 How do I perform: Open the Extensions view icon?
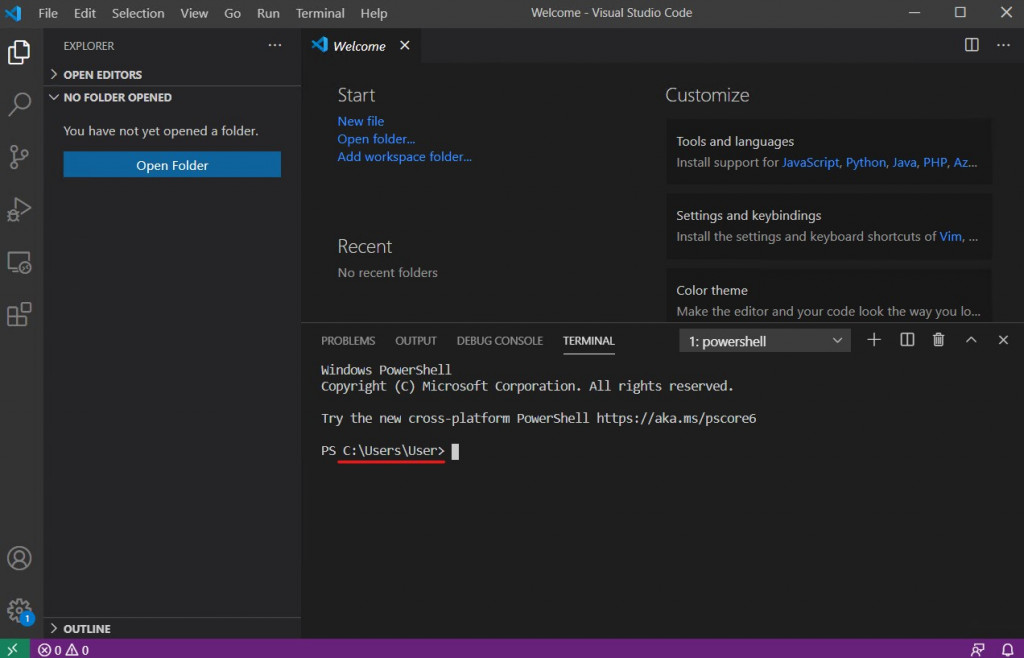click(19, 315)
